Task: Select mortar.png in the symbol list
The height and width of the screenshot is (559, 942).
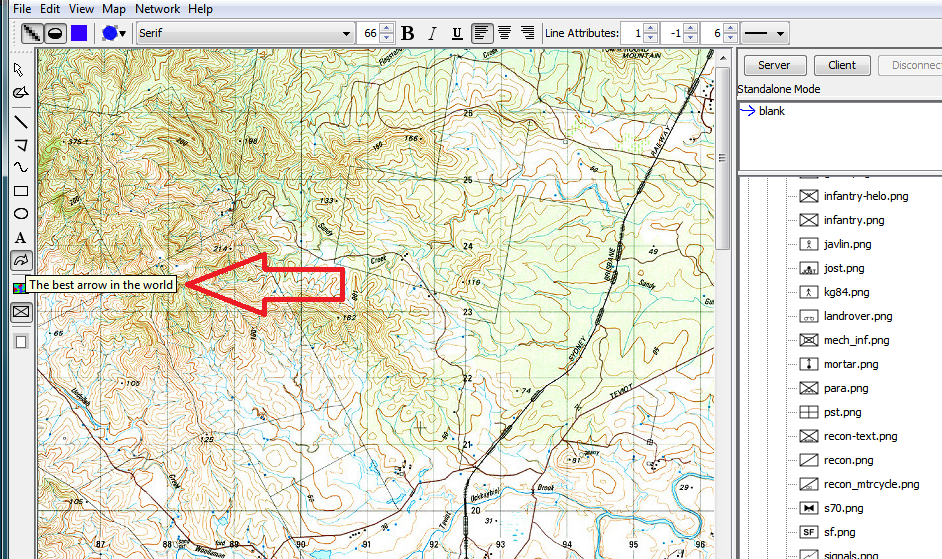Action: pos(850,364)
